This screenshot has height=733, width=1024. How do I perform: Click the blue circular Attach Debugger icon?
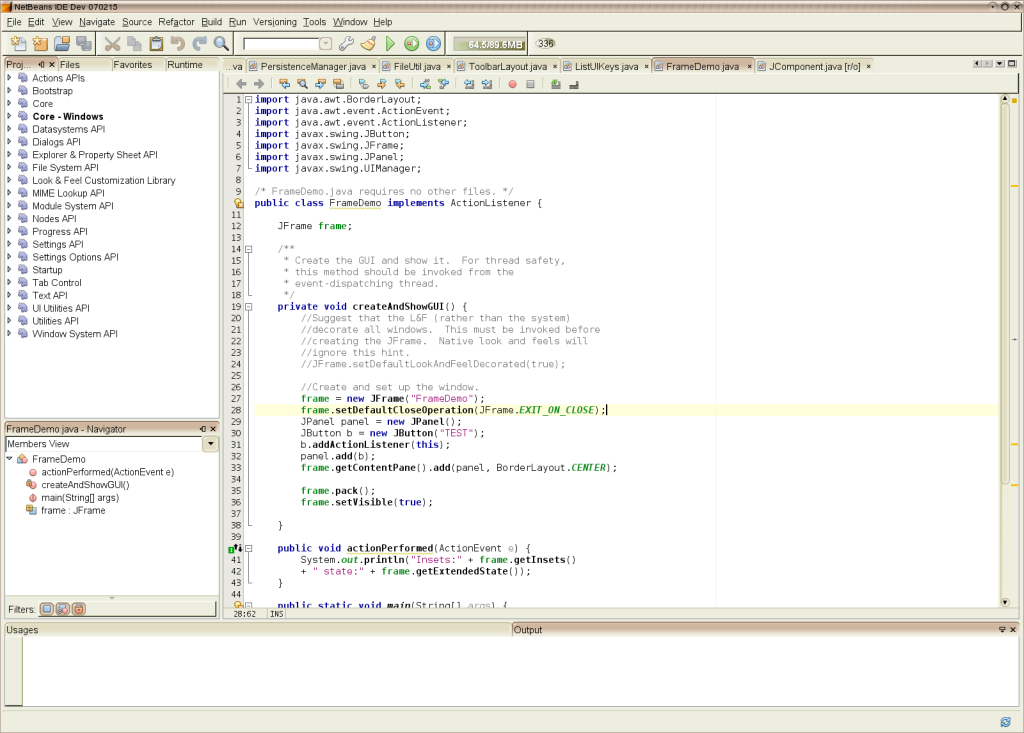coord(433,44)
